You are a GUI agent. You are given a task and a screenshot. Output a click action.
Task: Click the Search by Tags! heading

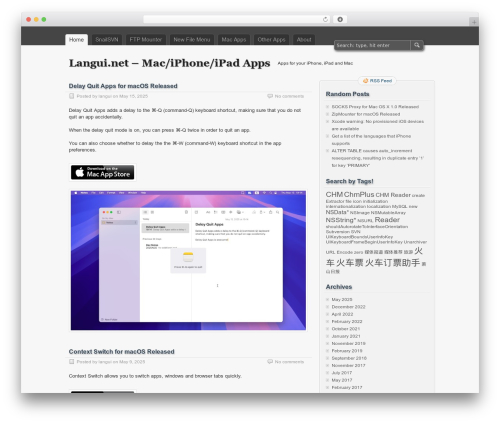349,181
